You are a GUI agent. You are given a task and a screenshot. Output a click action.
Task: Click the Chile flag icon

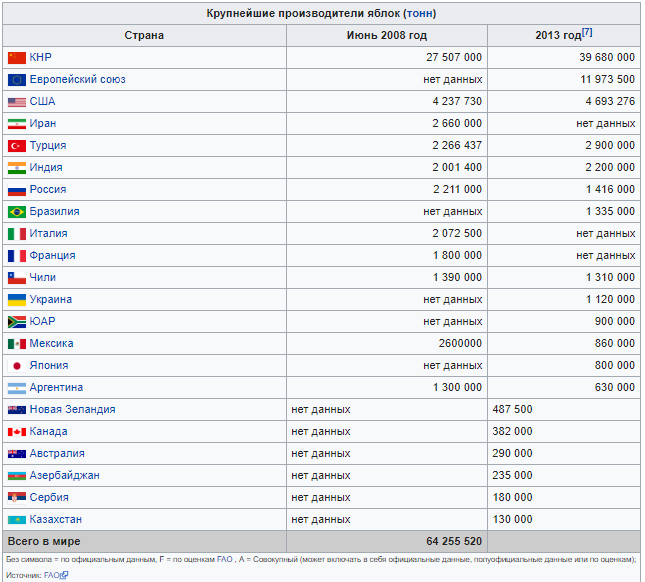[x=17, y=278]
